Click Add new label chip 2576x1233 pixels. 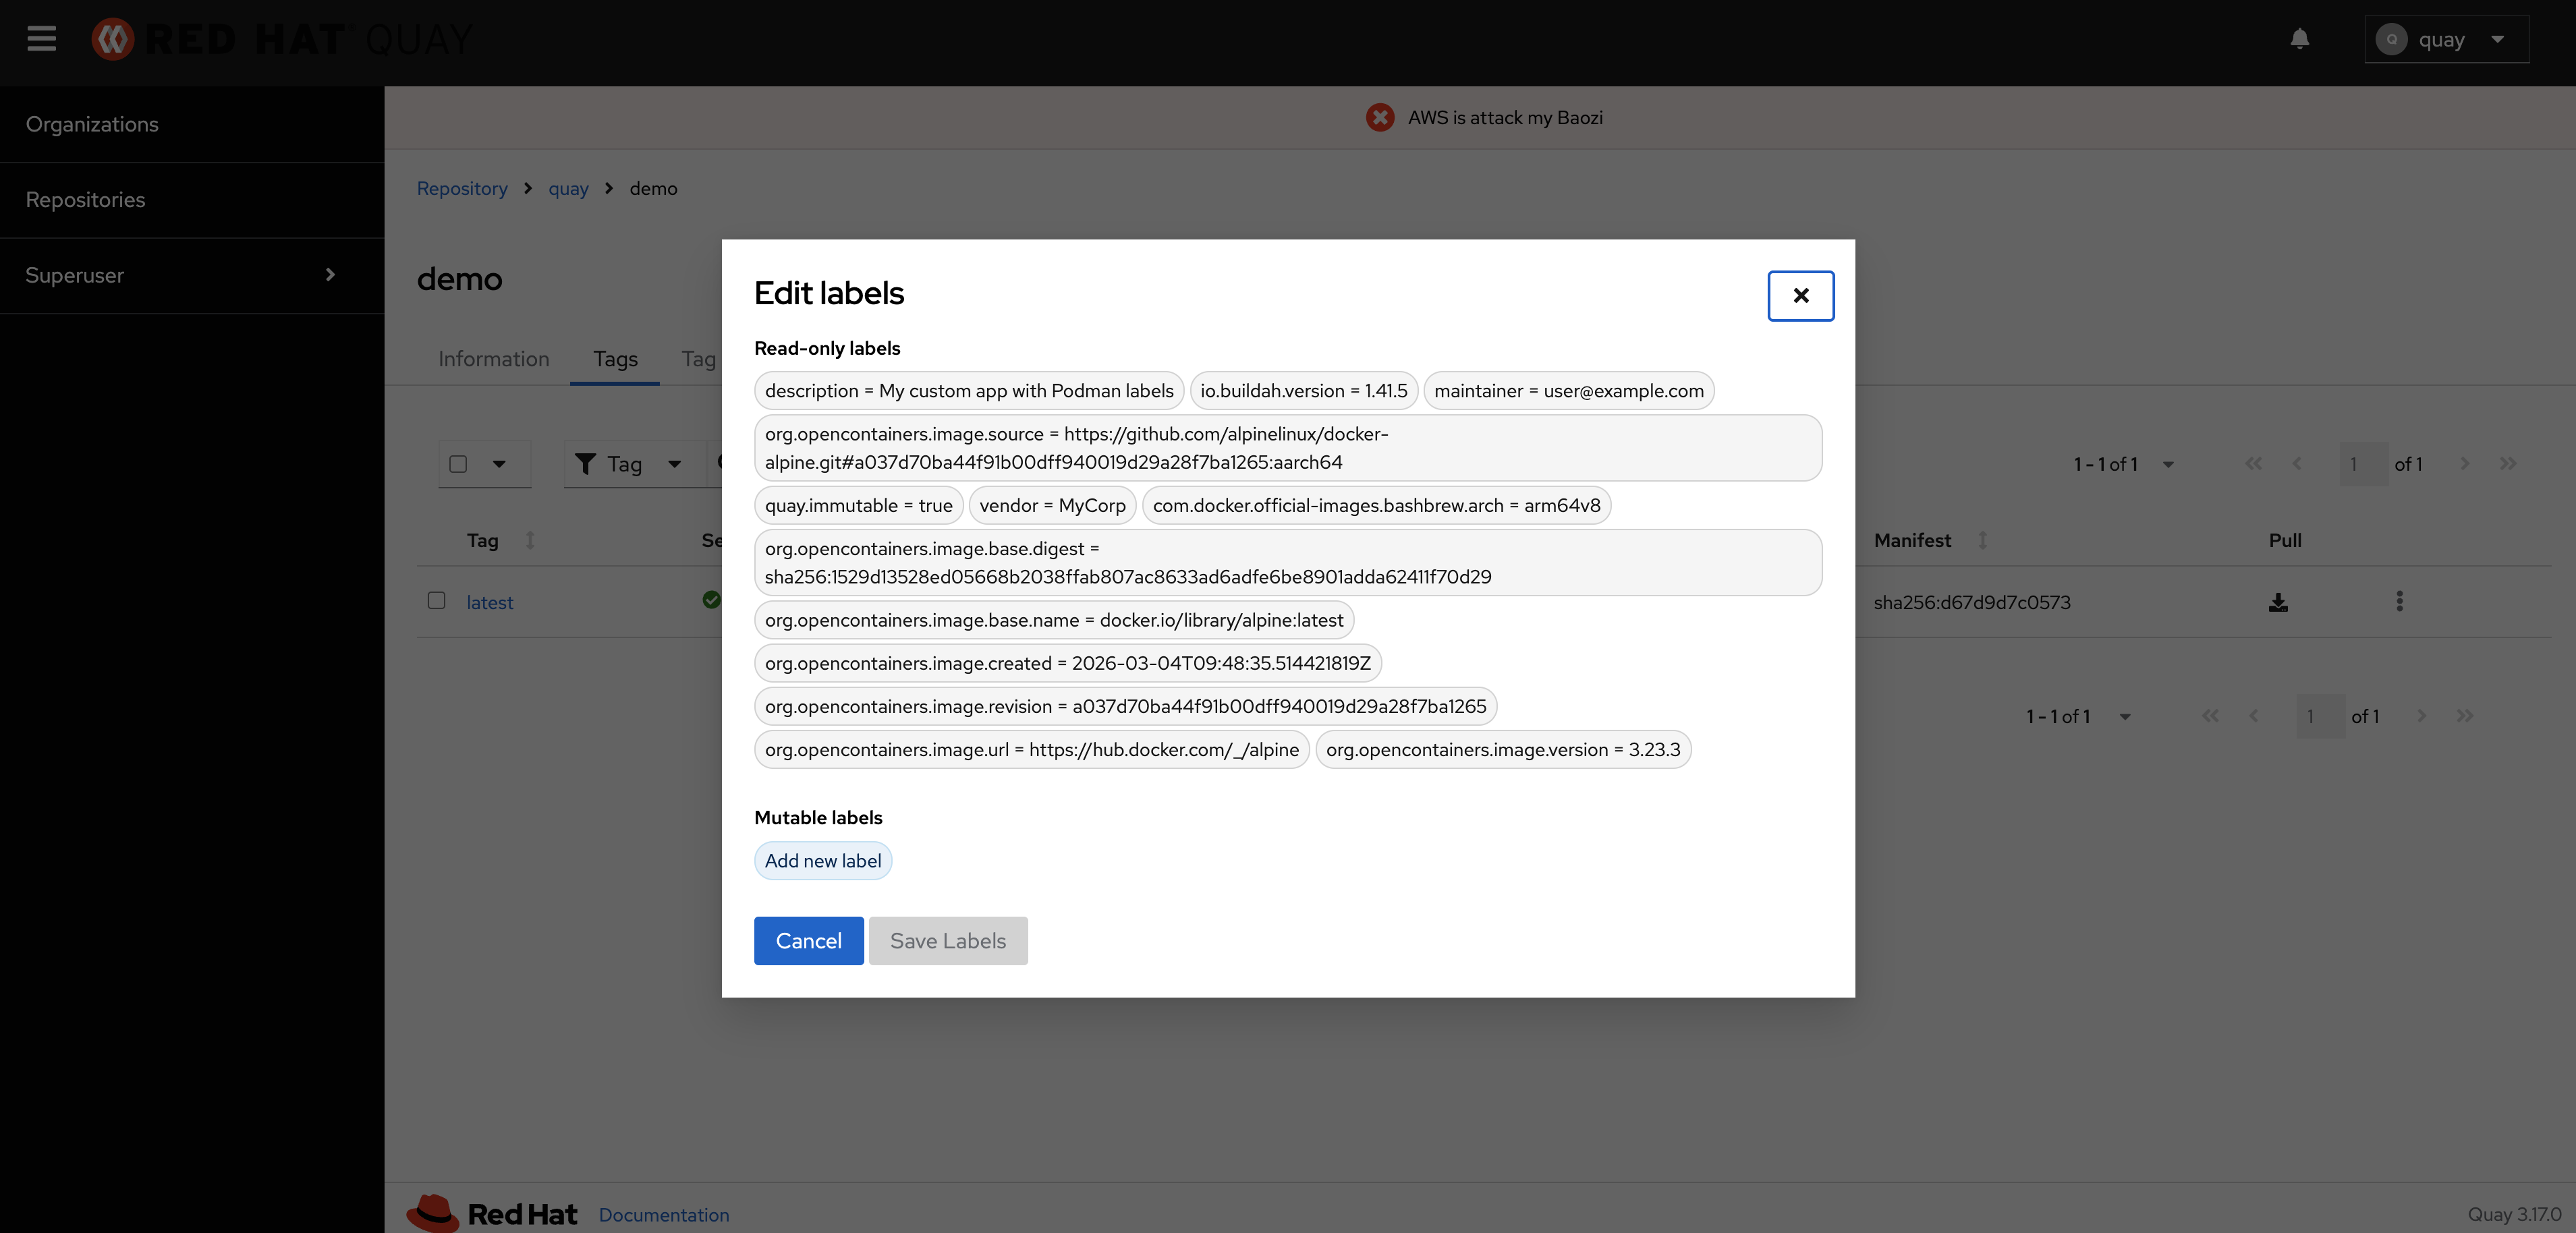[x=822, y=861]
